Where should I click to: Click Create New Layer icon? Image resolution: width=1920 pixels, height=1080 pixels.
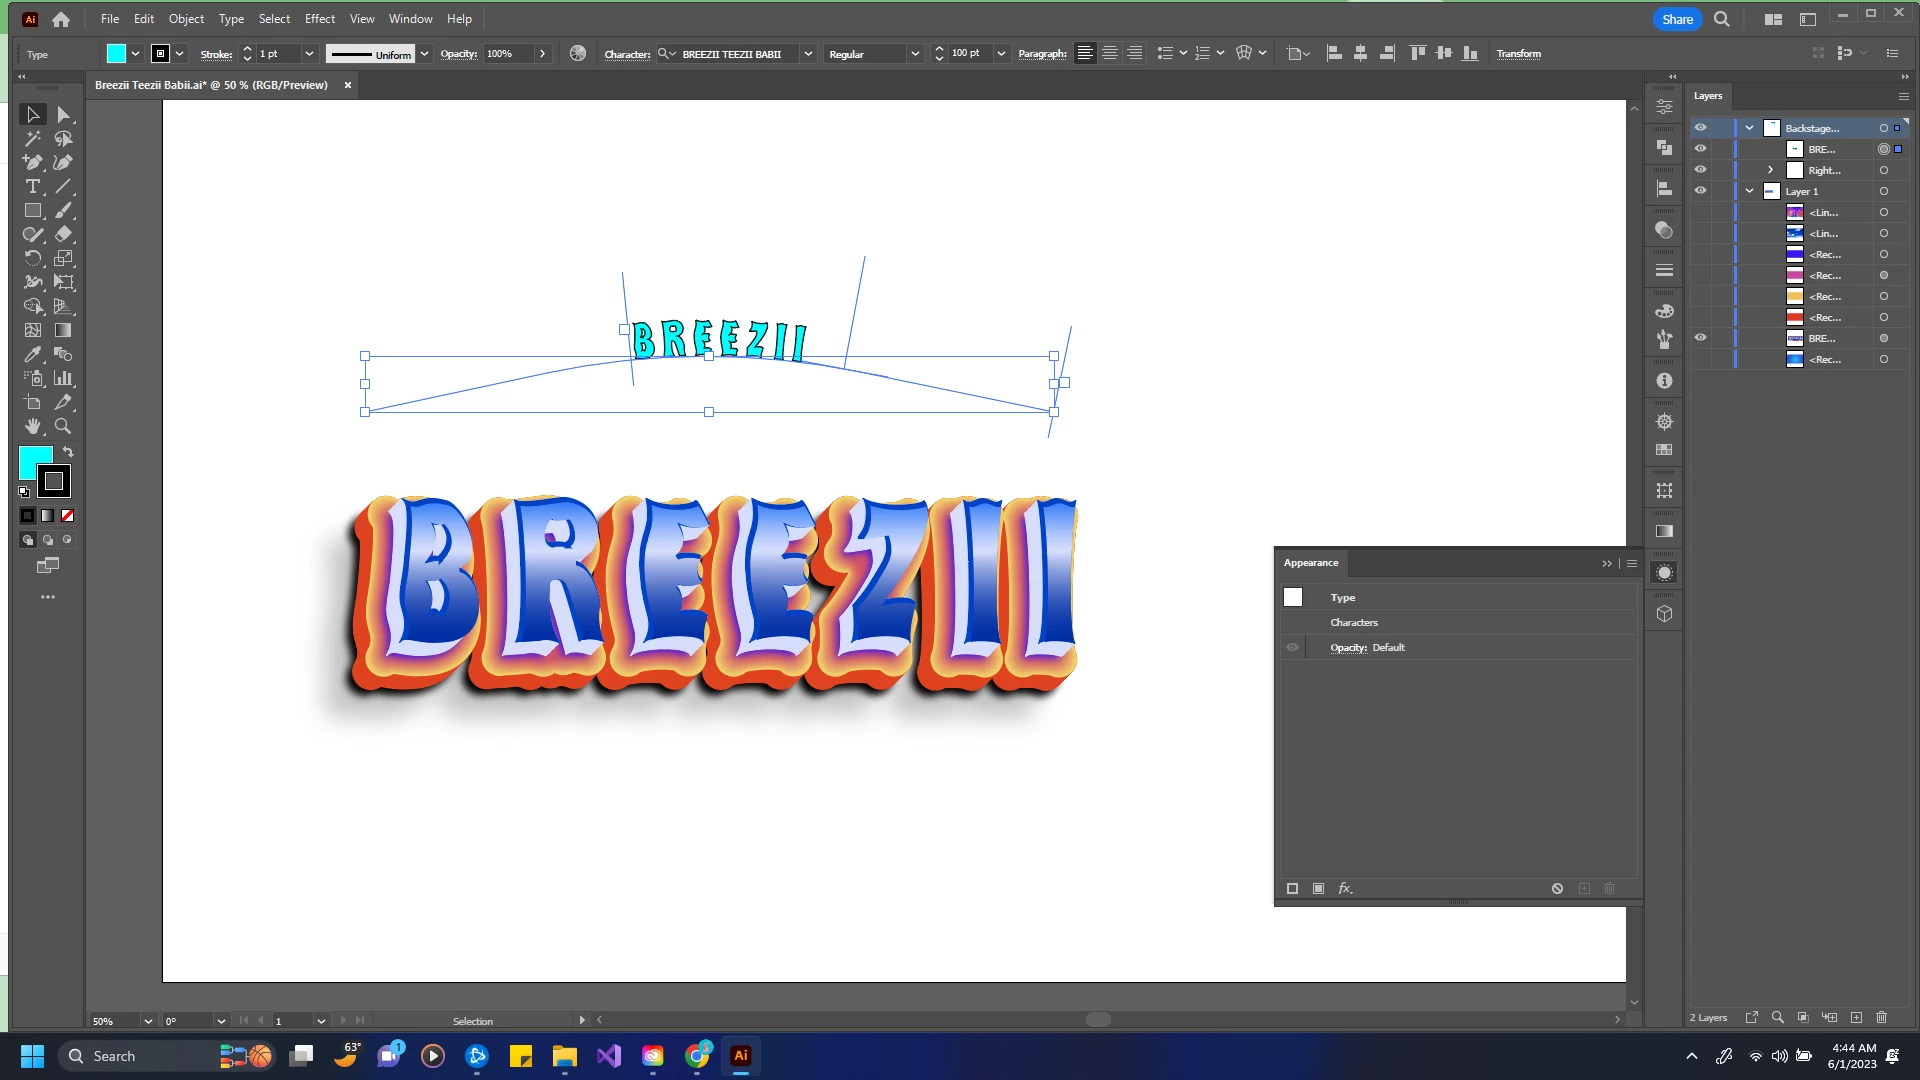pos(1856,1017)
